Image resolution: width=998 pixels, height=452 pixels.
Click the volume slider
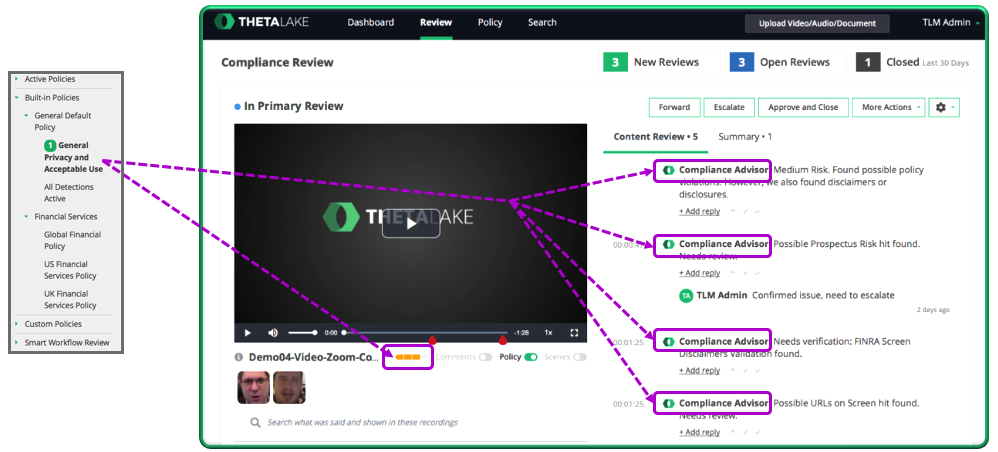[302, 332]
